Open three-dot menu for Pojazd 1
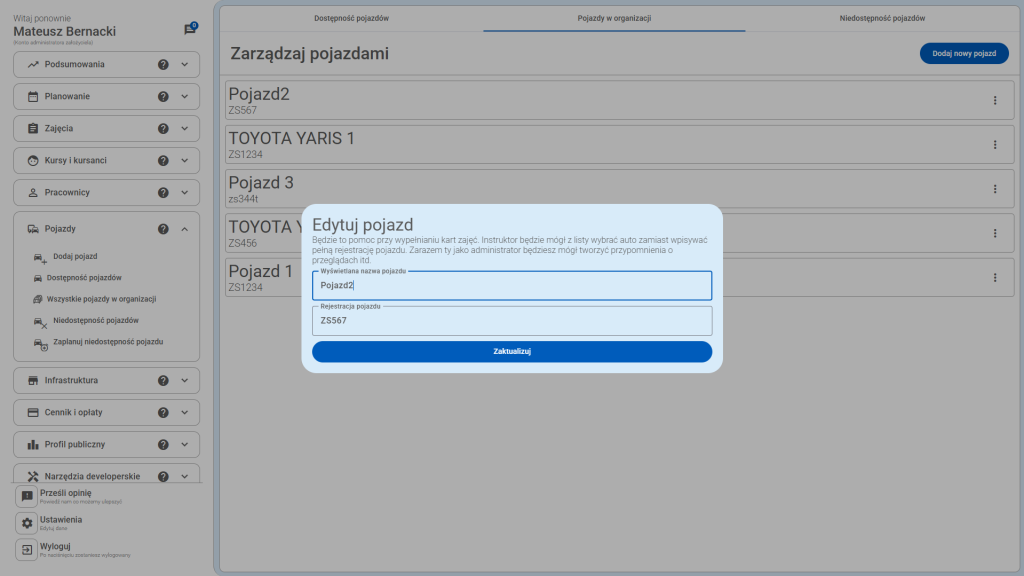The image size is (1024, 576). [x=994, y=277]
